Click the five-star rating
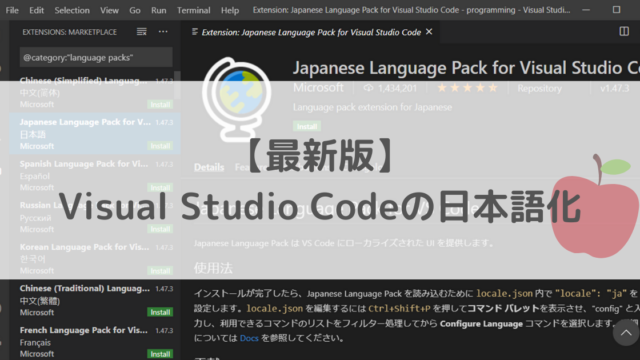 (467, 88)
